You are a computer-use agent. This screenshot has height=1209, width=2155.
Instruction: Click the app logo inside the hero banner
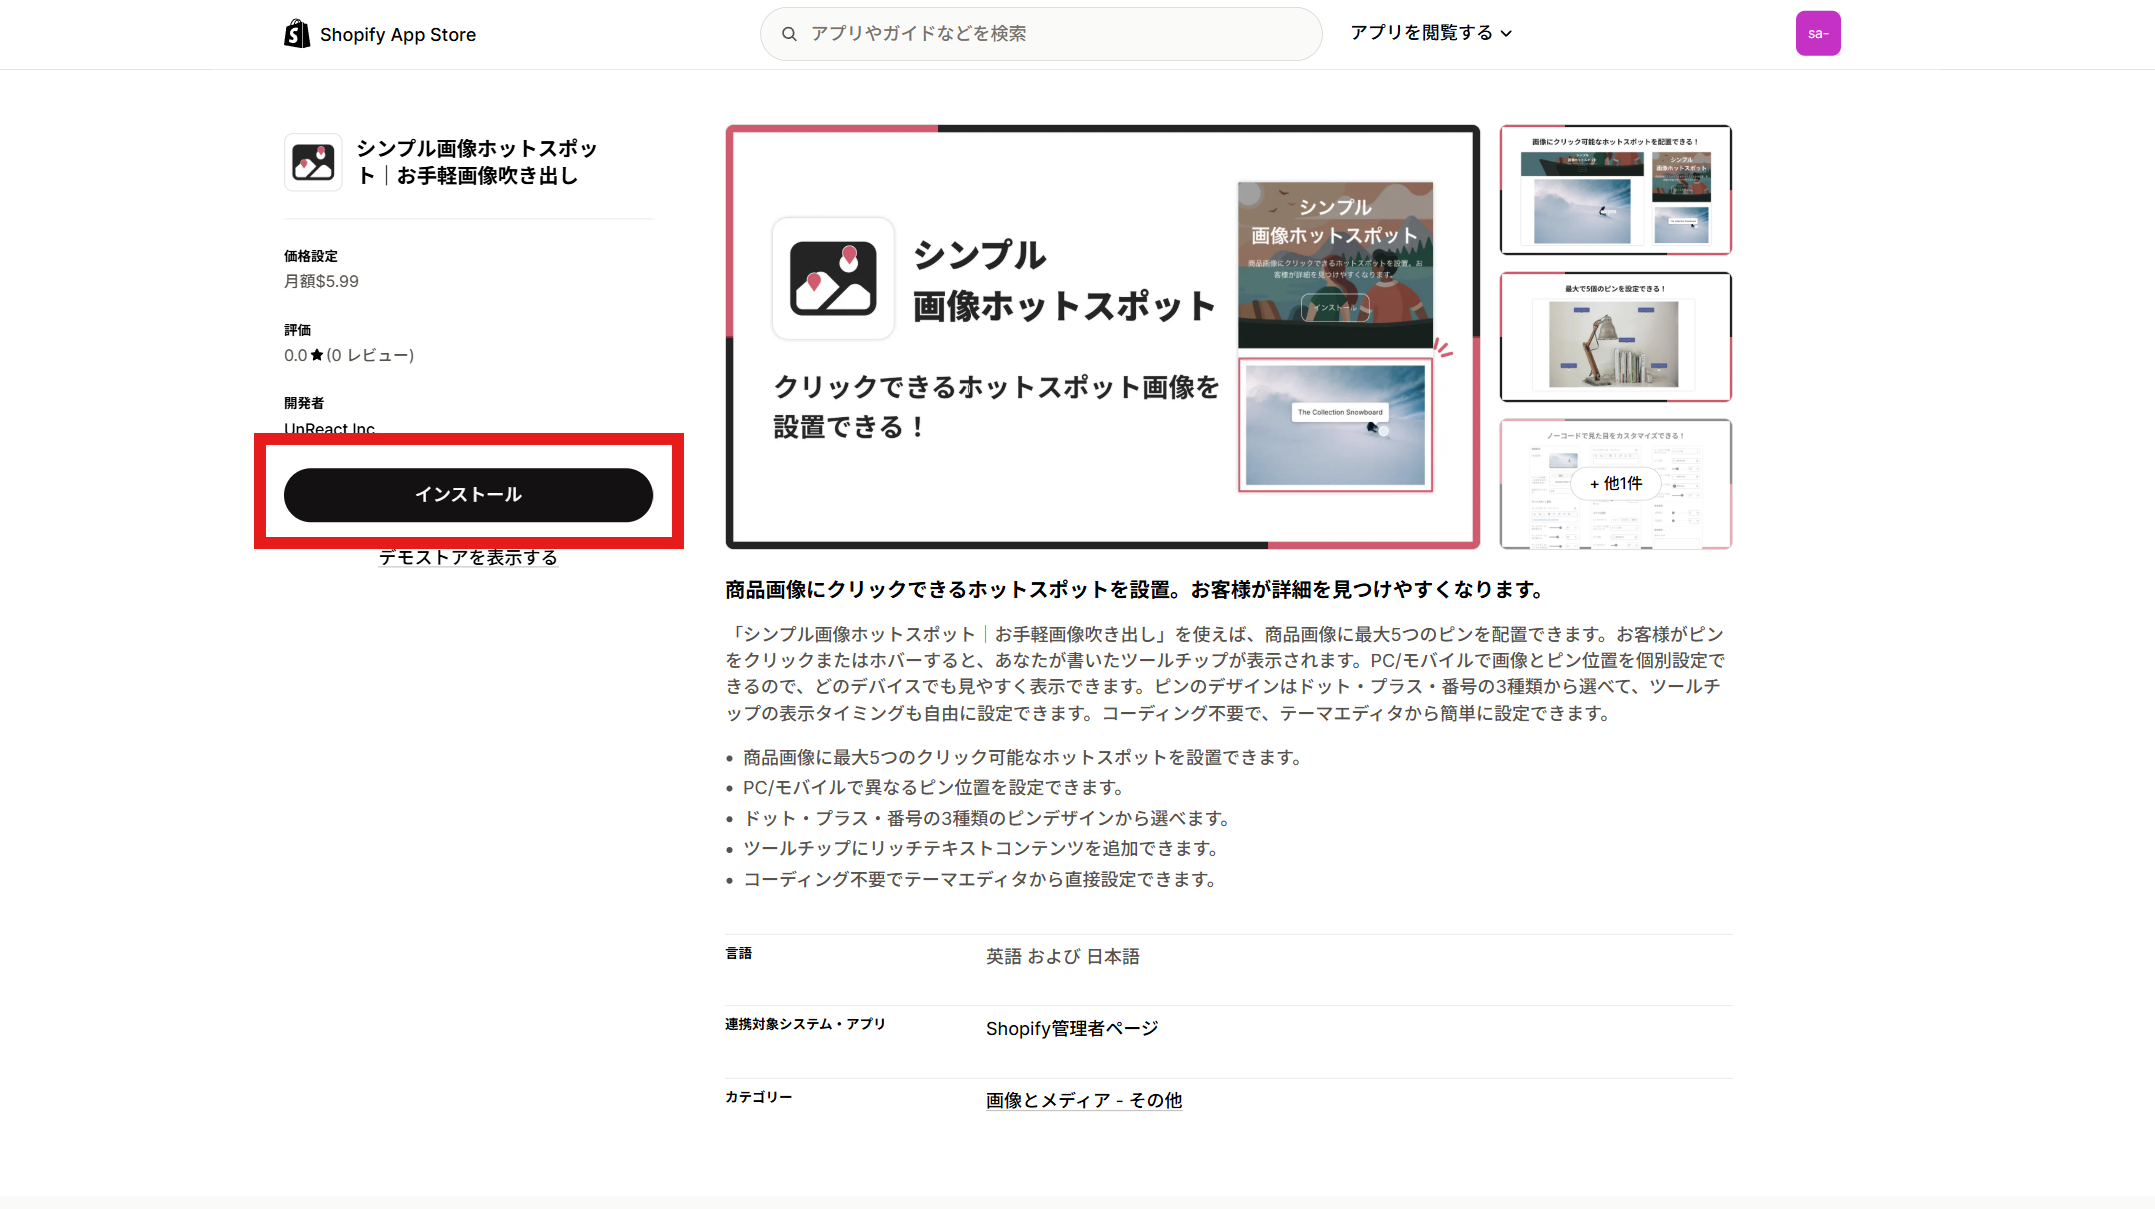[x=833, y=279]
